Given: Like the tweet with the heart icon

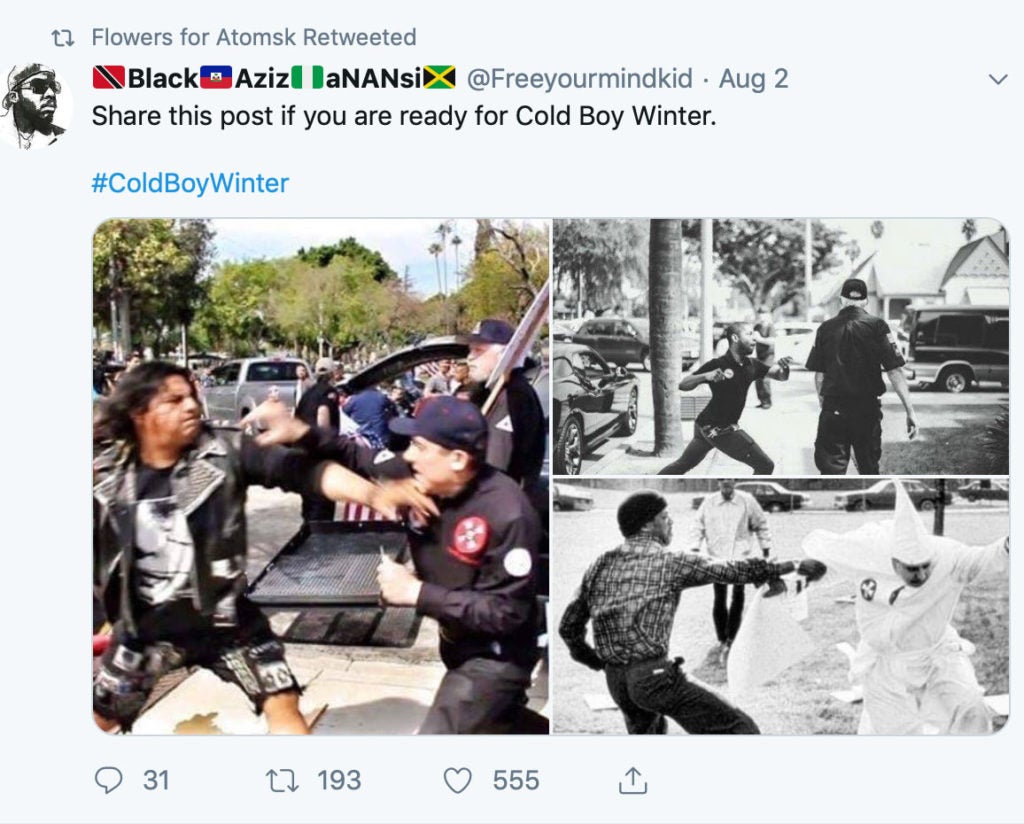Looking at the screenshot, I should pyautogui.click(x=457, y=780).
